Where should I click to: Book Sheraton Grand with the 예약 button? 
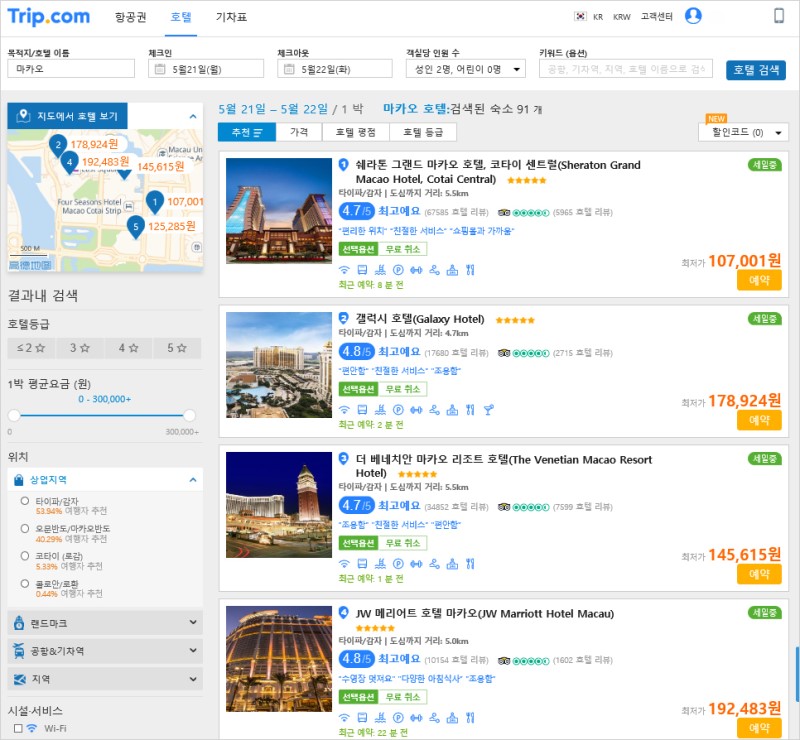[759, 280]
